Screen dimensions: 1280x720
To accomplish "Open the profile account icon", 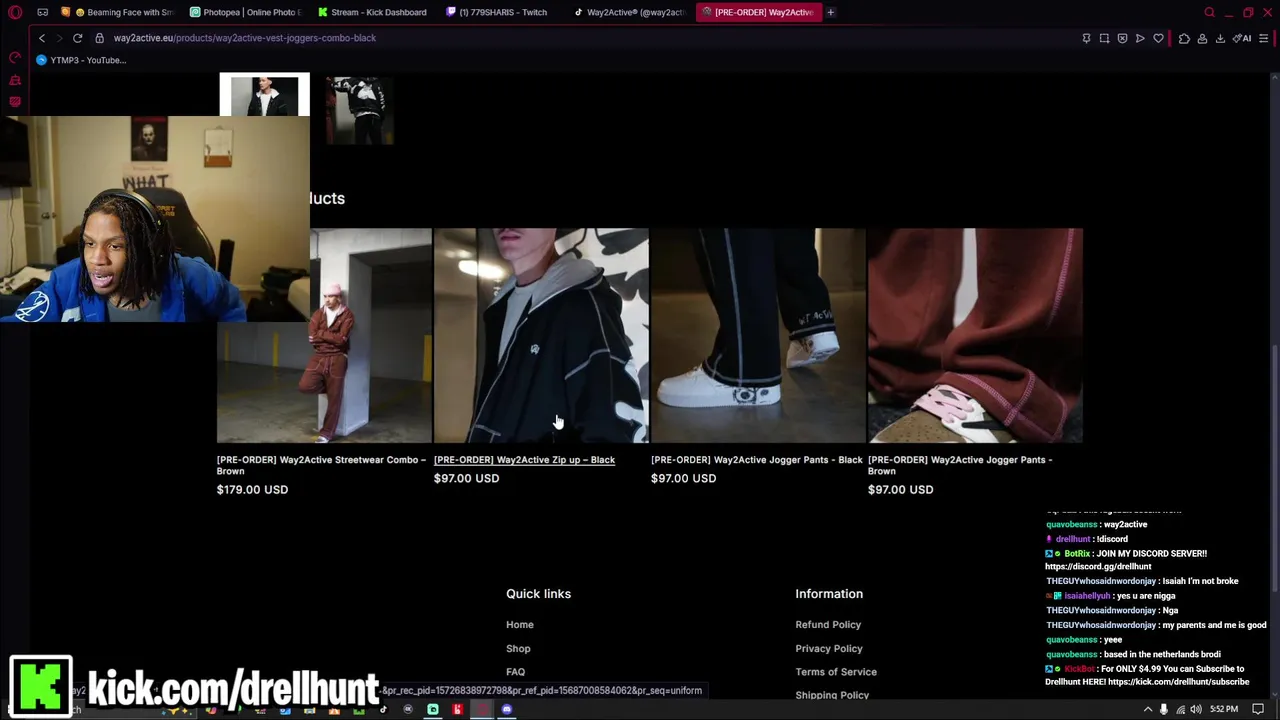I will 1202,38.
